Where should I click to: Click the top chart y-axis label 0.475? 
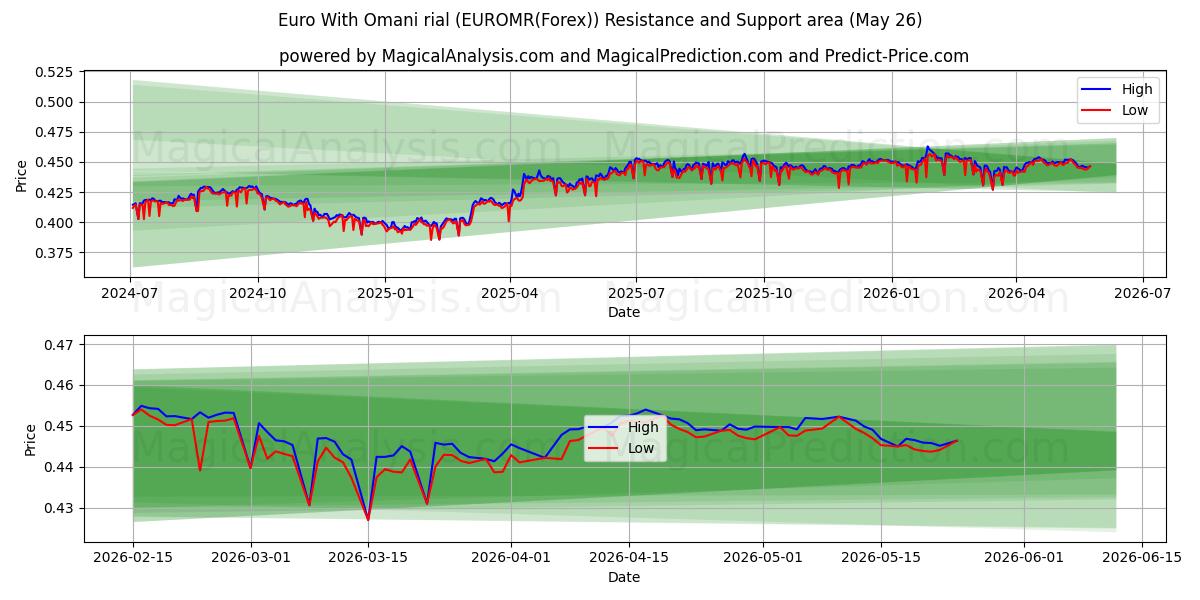pos(54,132)
